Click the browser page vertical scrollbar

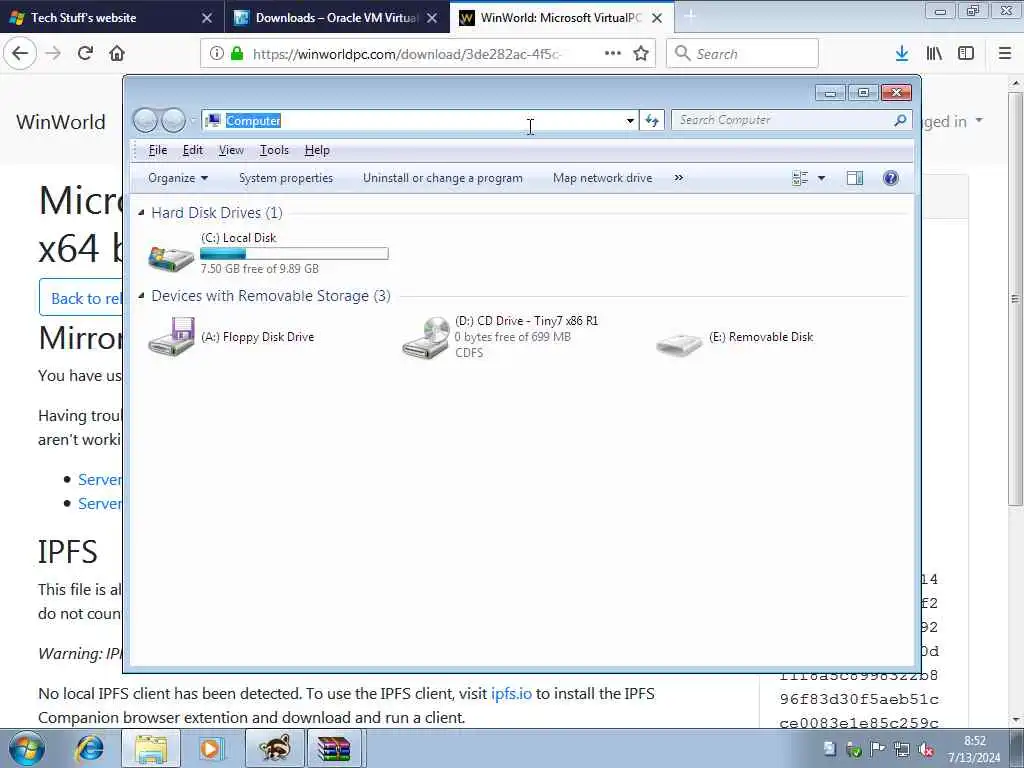(1015, 298)
